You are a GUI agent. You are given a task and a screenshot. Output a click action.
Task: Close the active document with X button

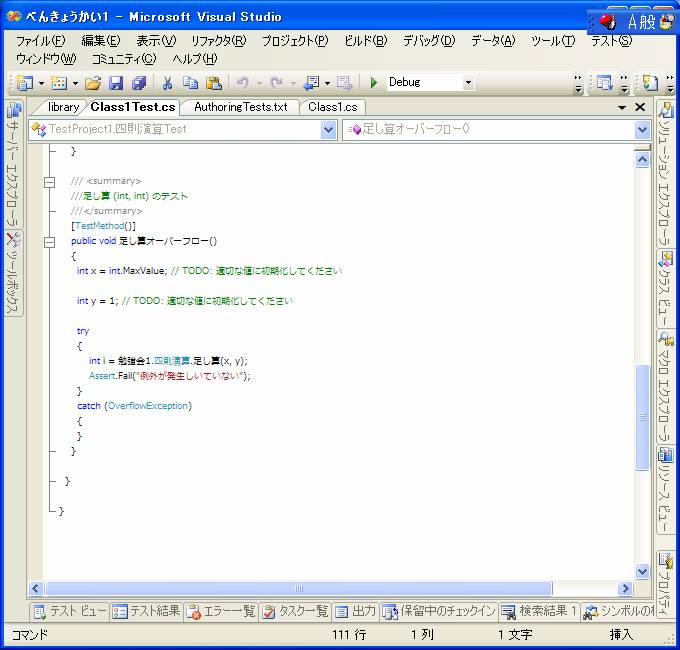pyautogui.click(x=641, y=107)
